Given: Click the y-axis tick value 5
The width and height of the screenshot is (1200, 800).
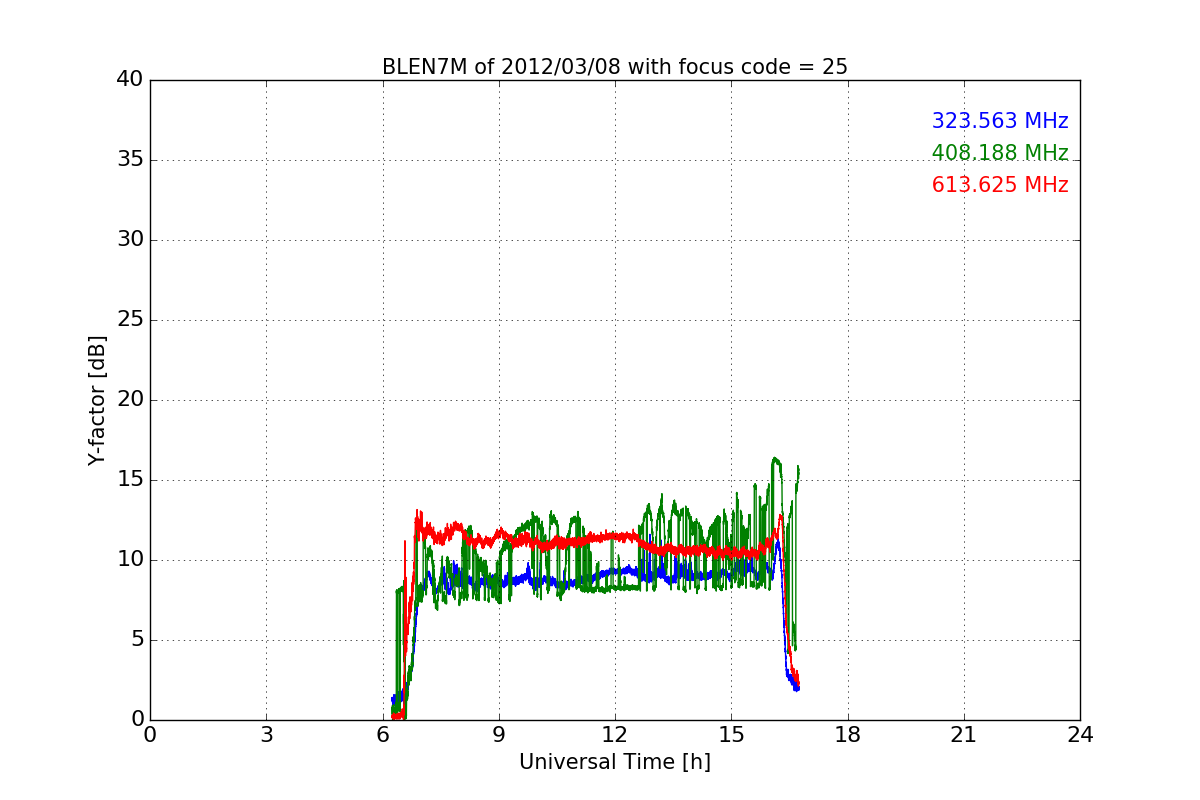Looking at the screenshot, I should pos(137,640).
